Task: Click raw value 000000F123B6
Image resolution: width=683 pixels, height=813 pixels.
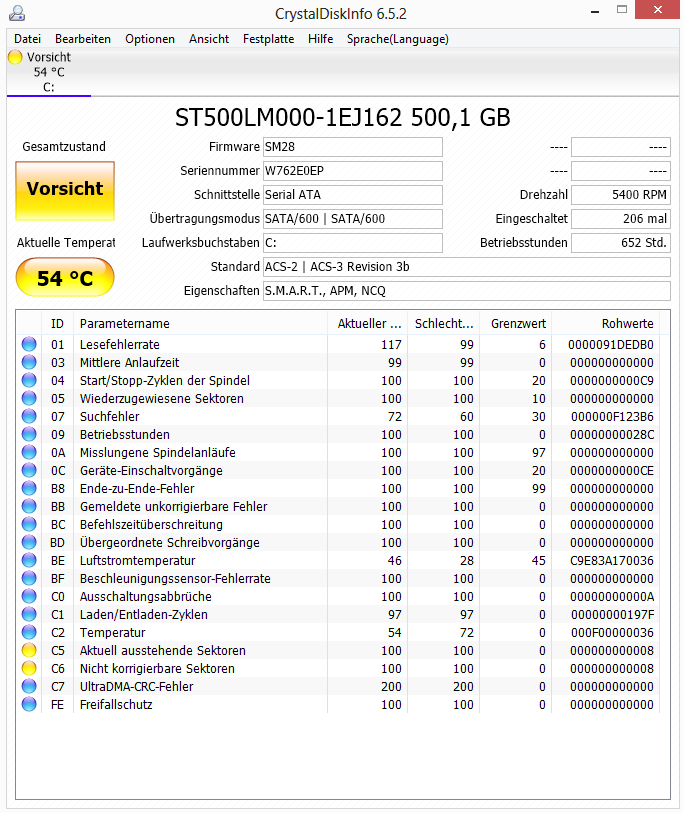Action: coord(612,416)
